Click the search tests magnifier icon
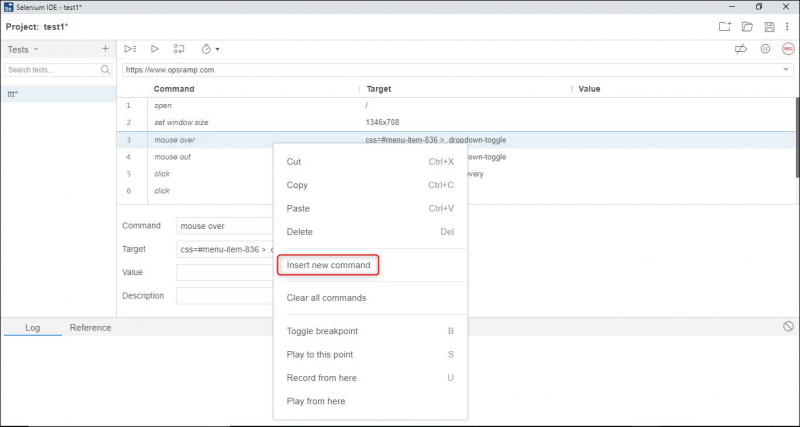 click(x=105, y=70)
